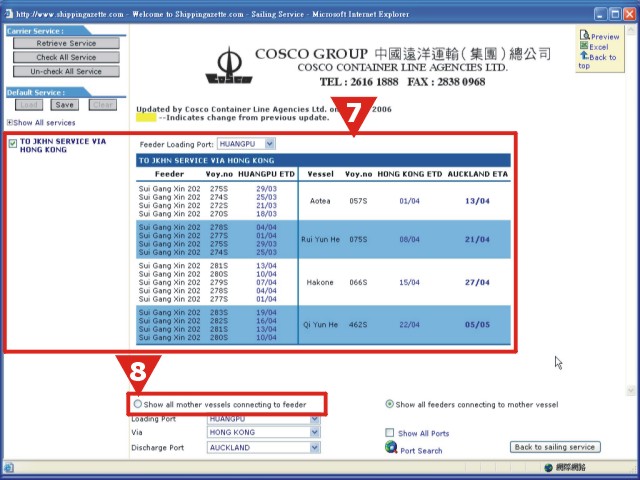640x480 pixels.
Task: Click the Vessel column header
Action: point(320,174)
